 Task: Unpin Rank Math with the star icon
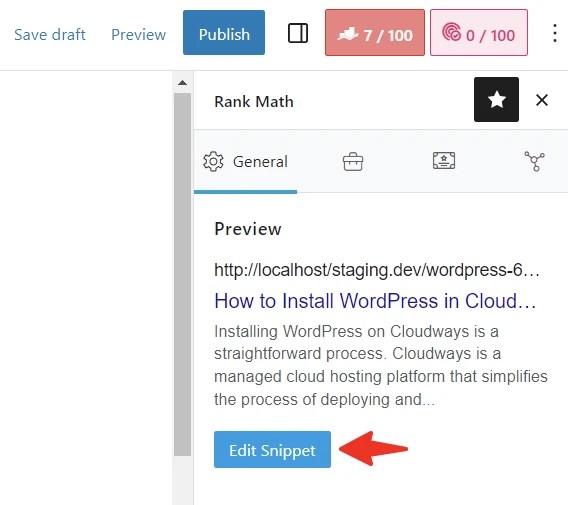click(496, 100)
